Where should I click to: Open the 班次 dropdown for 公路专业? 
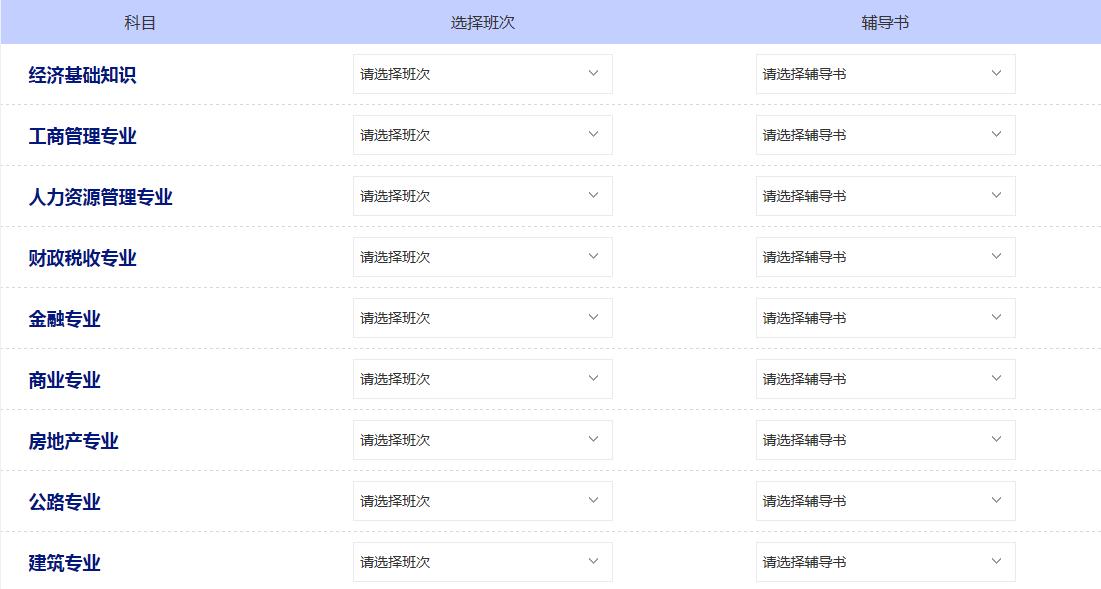(482, 500)
